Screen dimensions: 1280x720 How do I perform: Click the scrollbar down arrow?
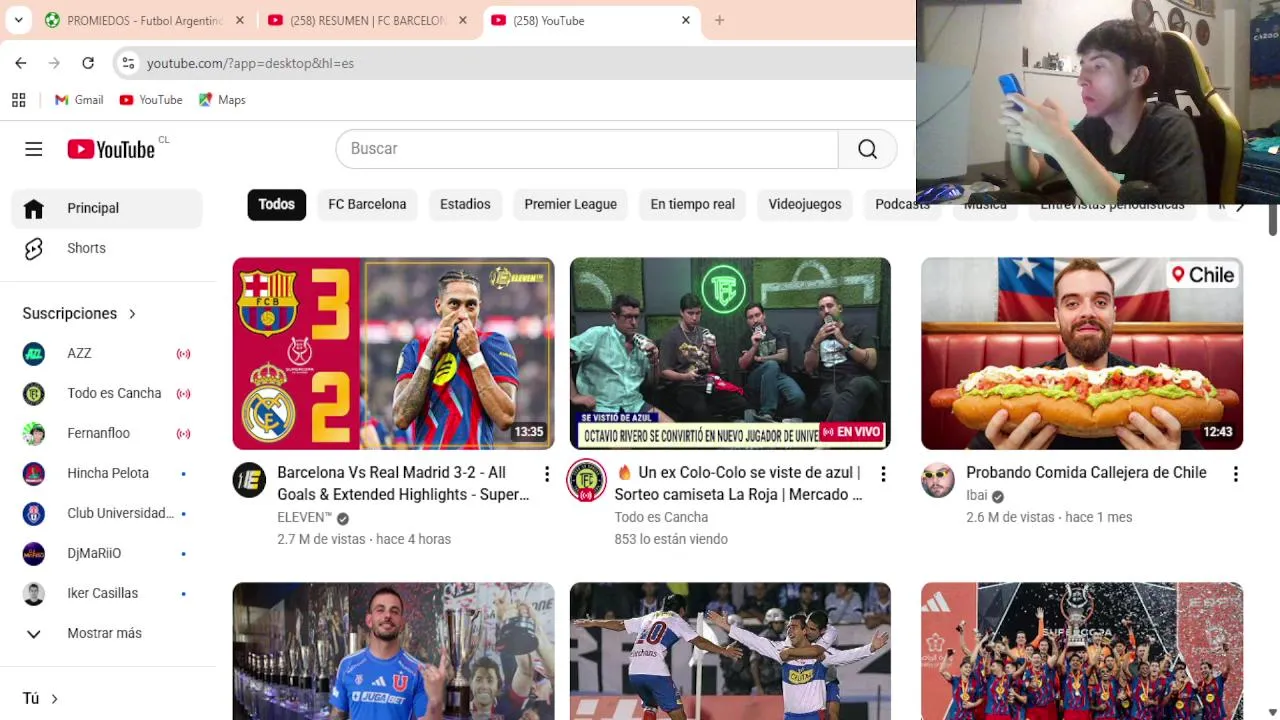[1273, 712]
